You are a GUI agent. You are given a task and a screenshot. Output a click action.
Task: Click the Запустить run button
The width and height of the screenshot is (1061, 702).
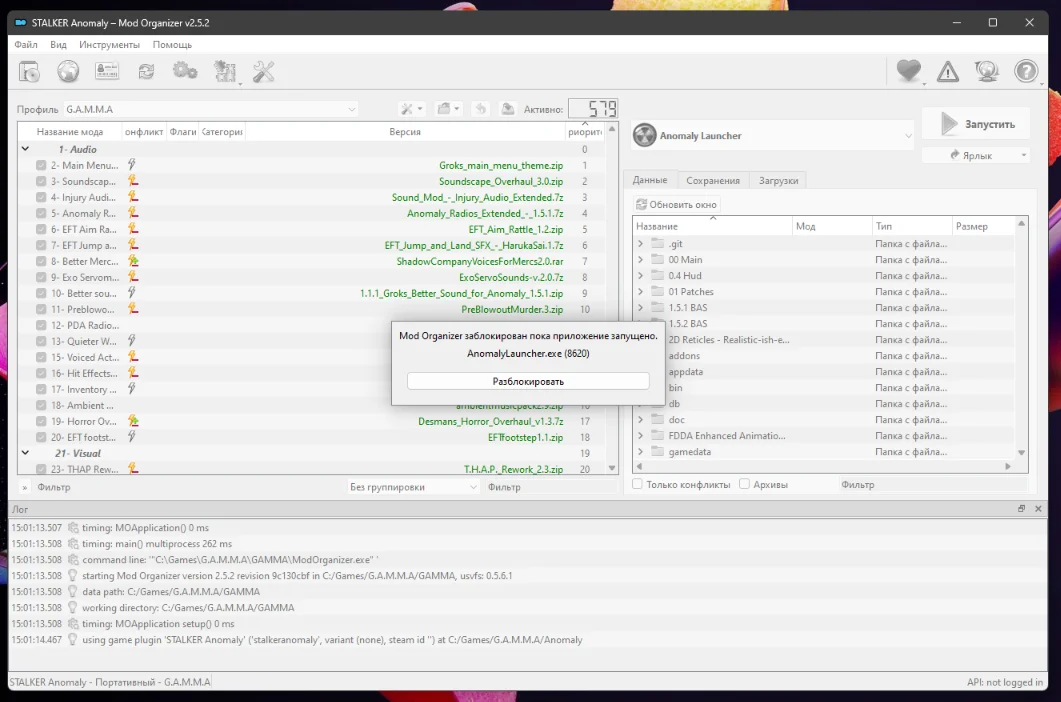tap(976, 124)
